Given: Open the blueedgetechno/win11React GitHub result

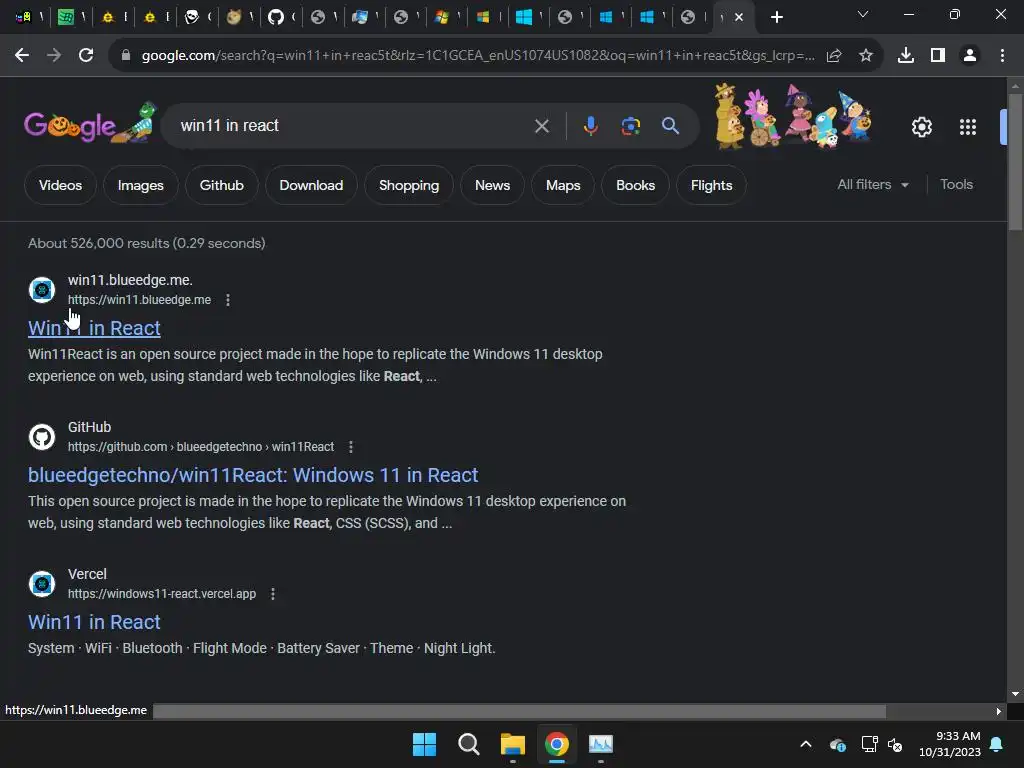Looking at the screenshot, I should [253, 475].
